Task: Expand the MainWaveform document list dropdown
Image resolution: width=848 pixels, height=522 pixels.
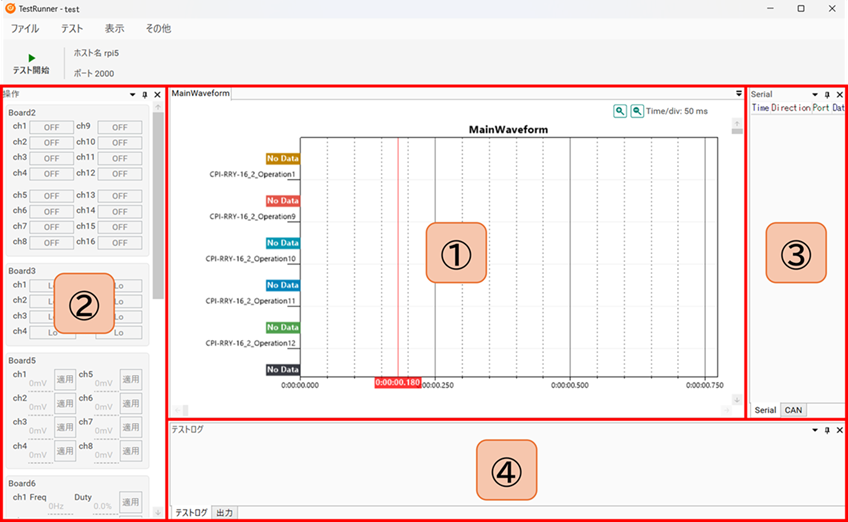Action: [x=738, y=93]
